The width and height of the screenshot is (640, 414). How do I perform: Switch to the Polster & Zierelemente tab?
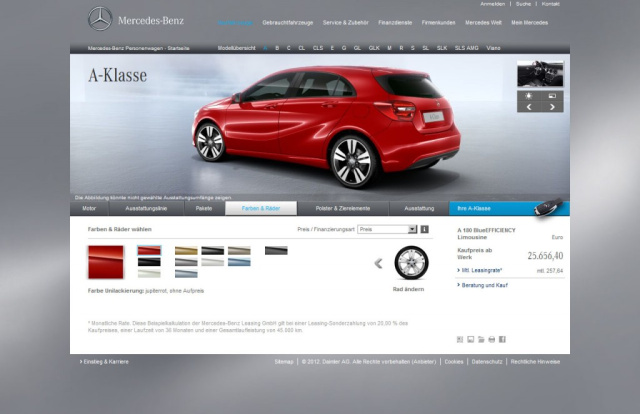pyautogui.click(x=343, y=208)
